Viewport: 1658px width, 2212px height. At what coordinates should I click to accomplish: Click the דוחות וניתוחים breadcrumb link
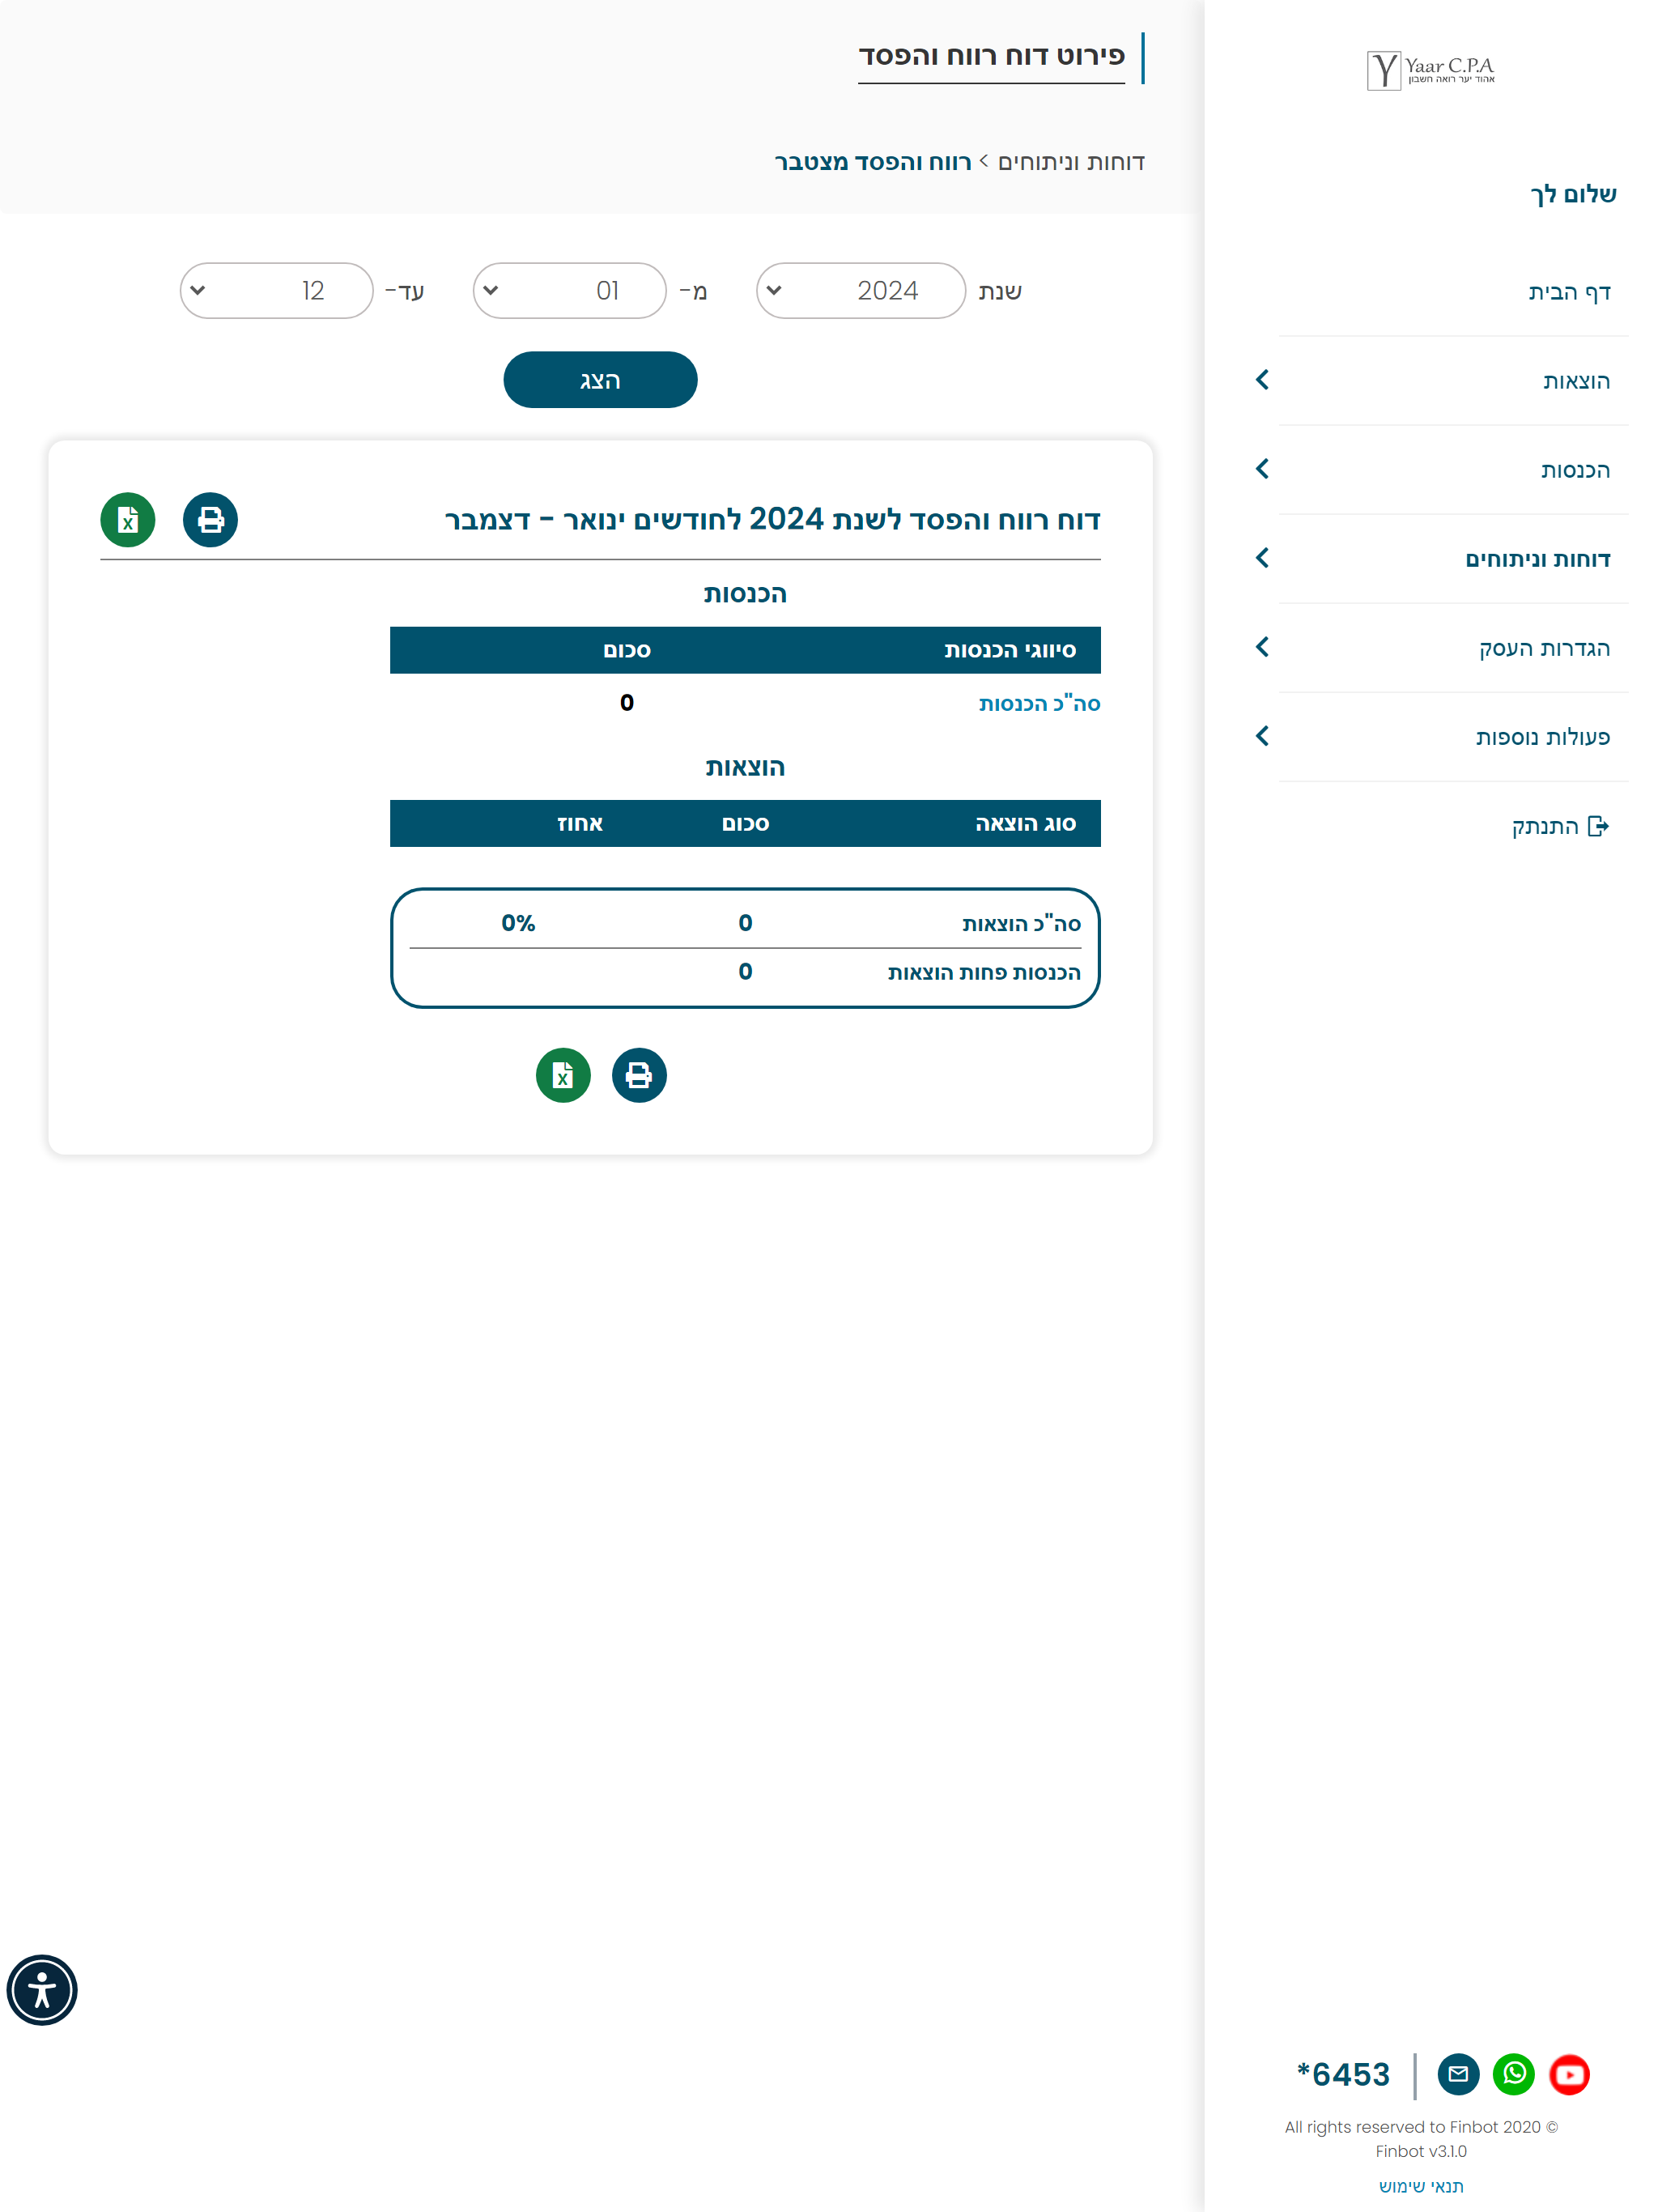click(1071, 162)
